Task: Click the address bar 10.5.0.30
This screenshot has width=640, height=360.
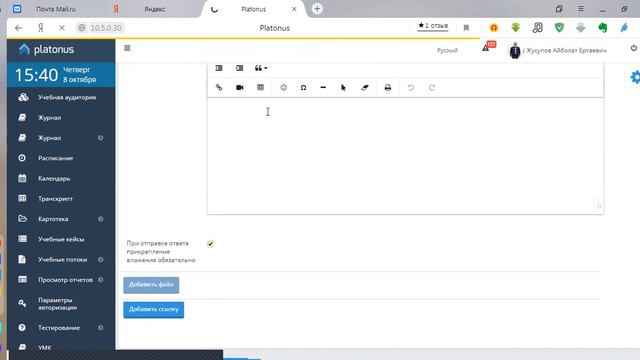Action: [106, 28]
